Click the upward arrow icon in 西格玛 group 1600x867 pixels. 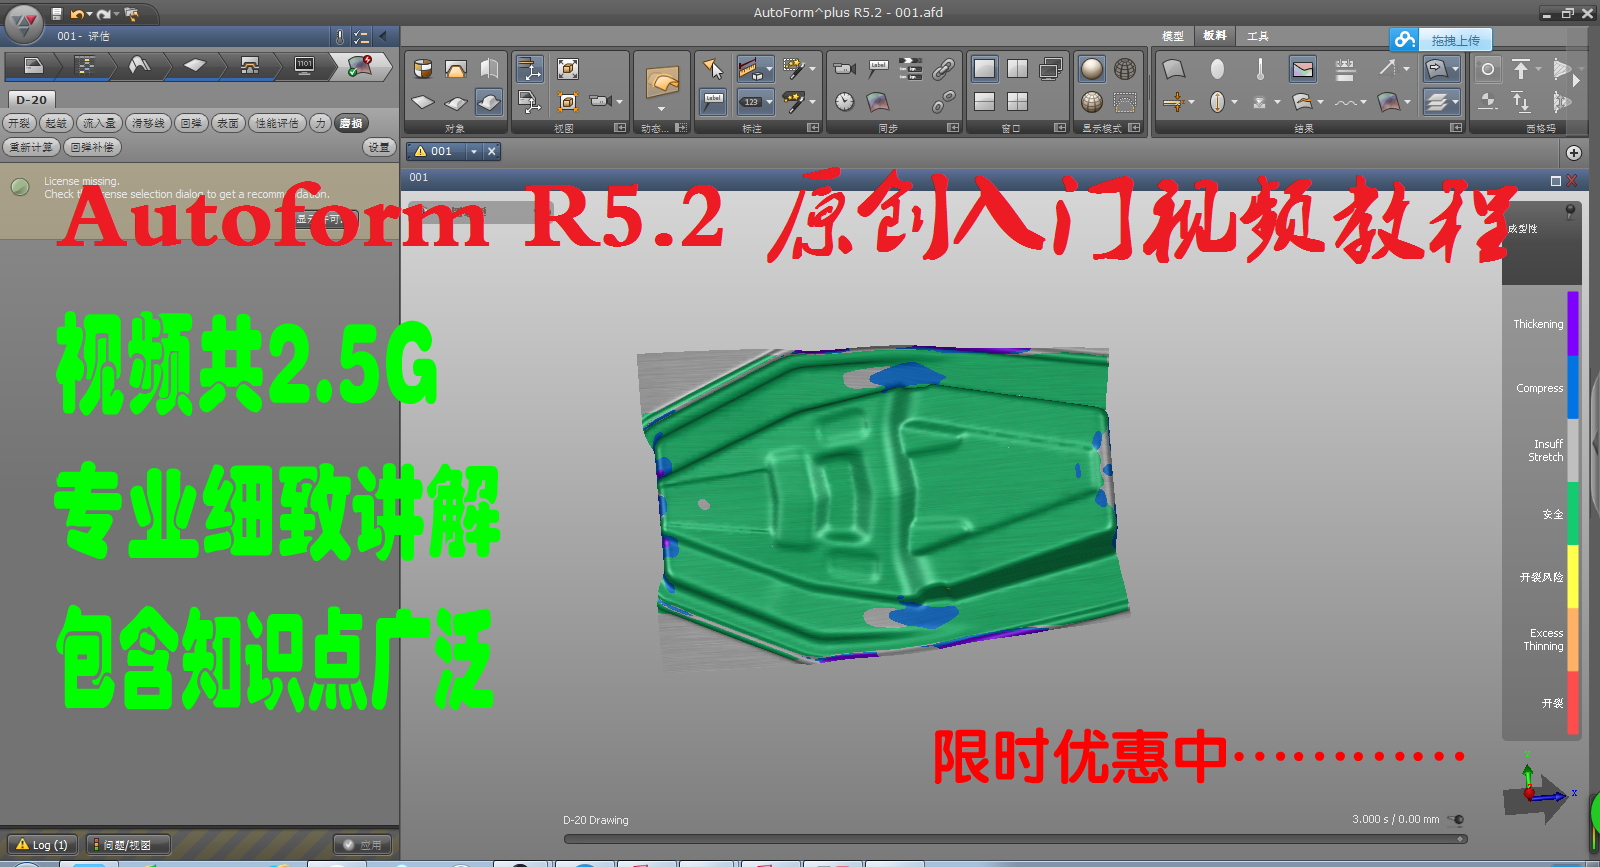1521,69
